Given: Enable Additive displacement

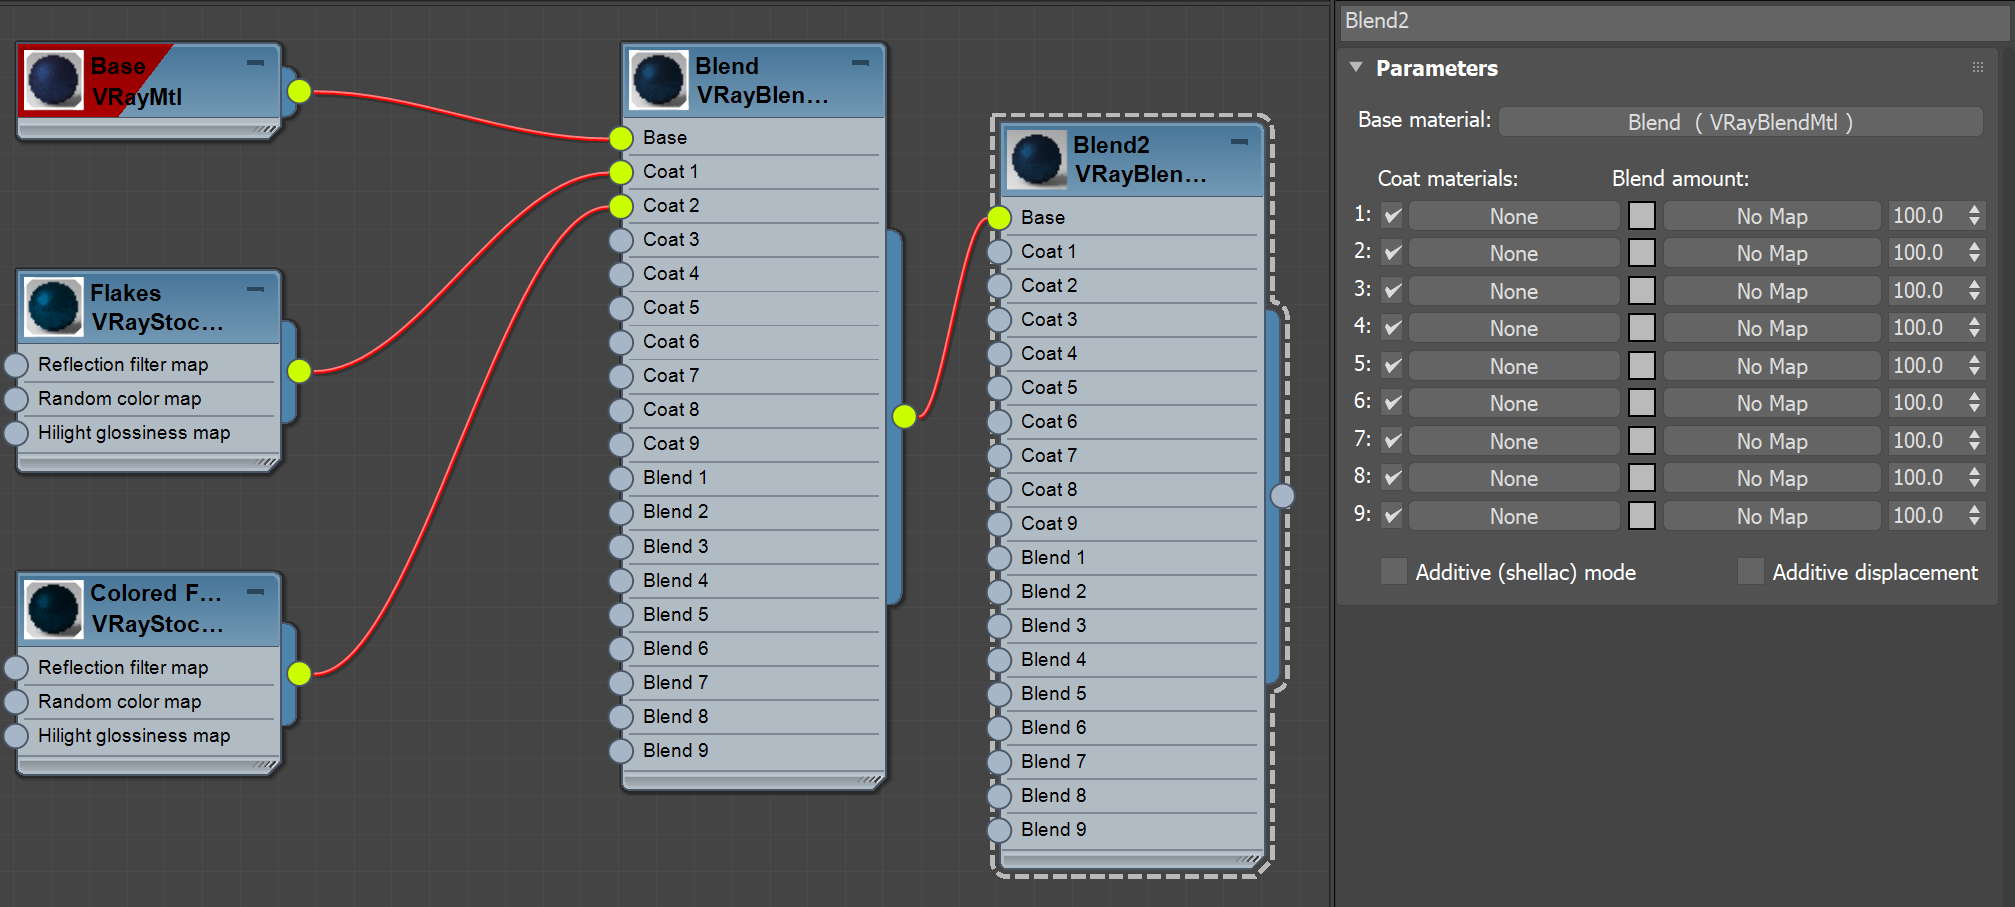Looking at the screenshot, I should 1750,571.
